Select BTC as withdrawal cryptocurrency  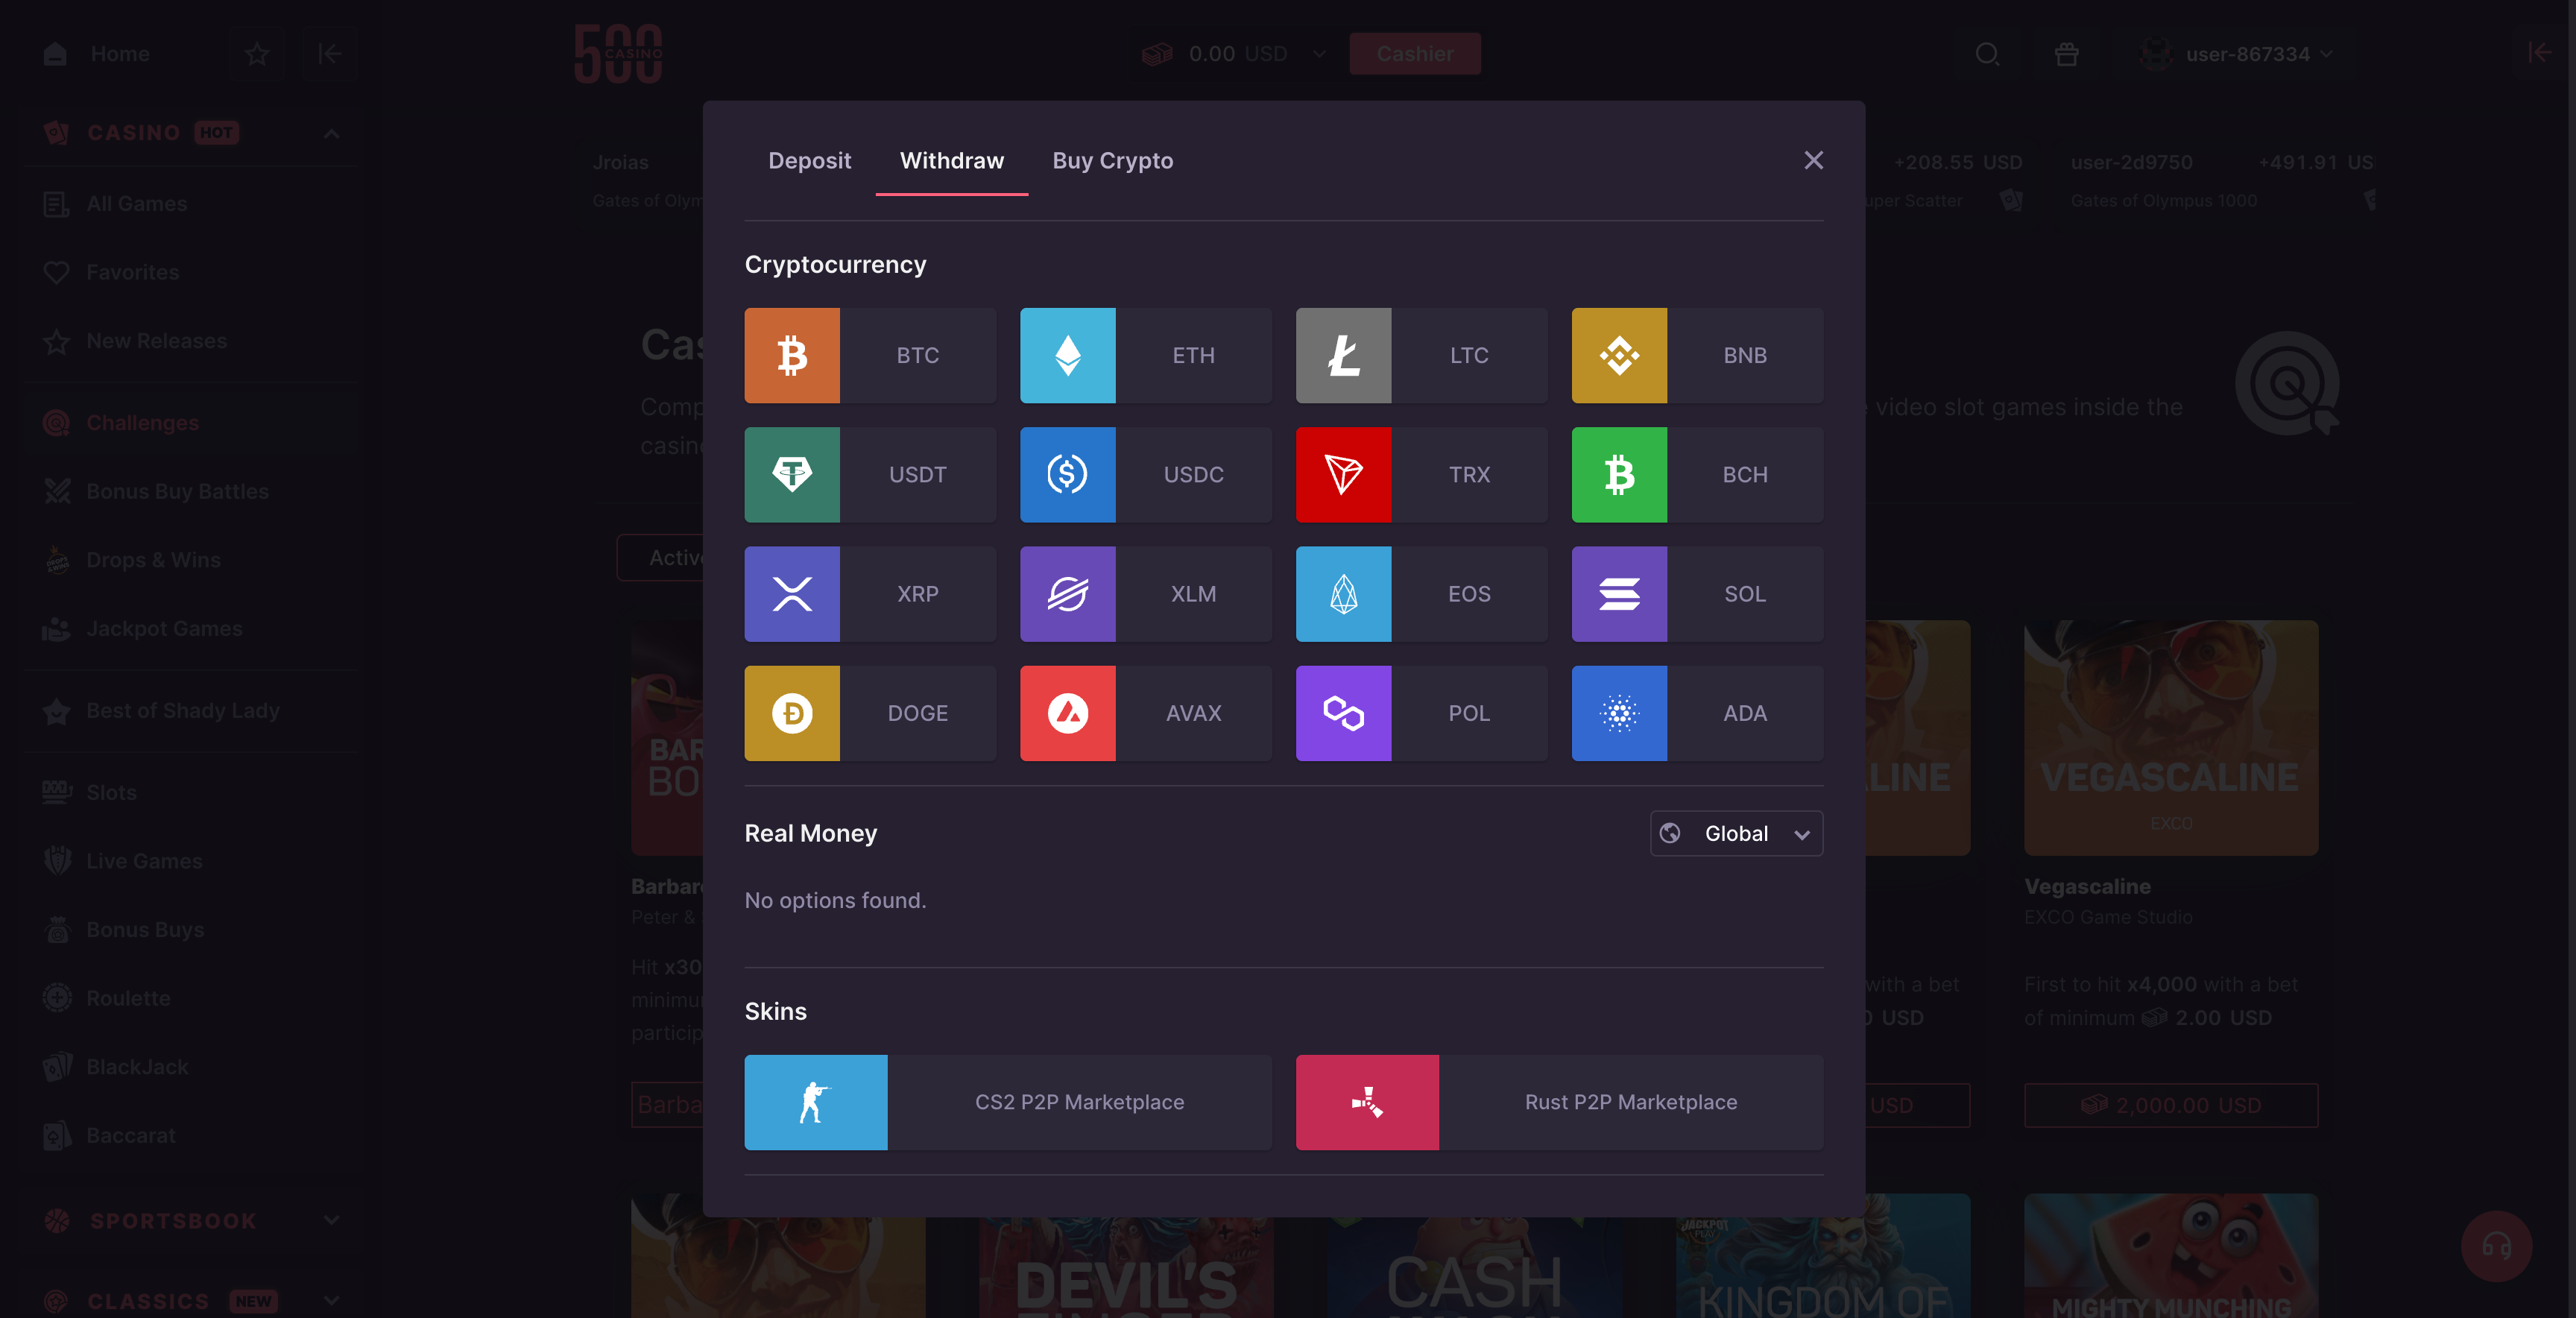tap(869, 355)
